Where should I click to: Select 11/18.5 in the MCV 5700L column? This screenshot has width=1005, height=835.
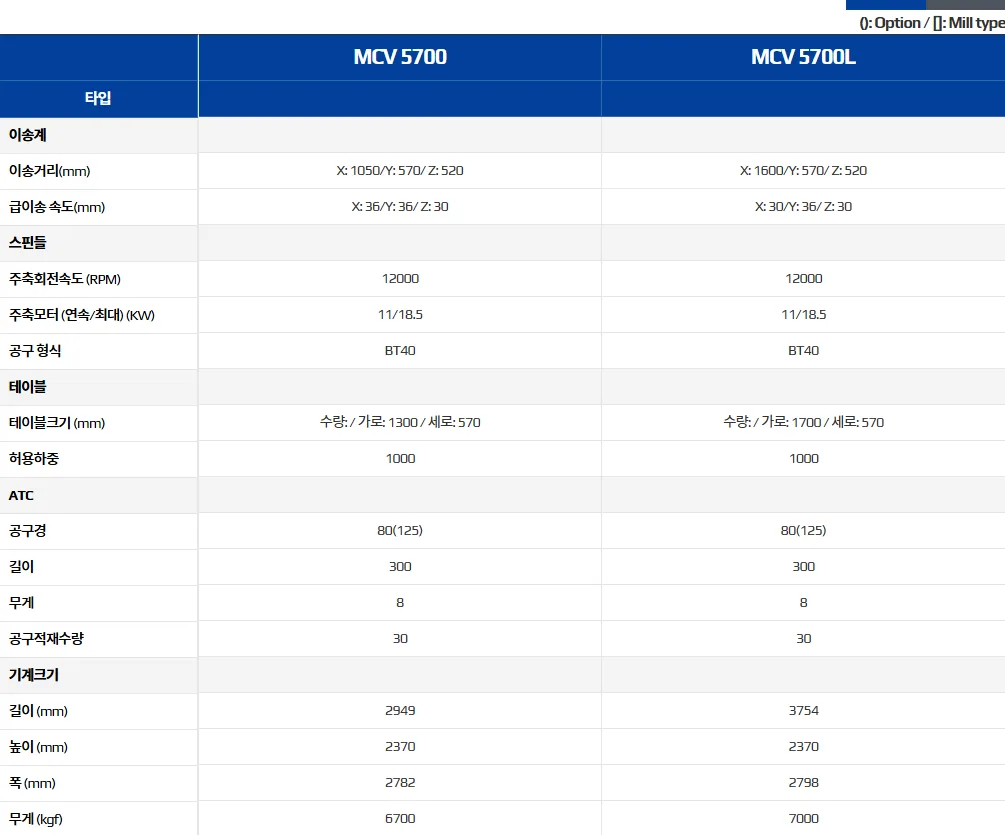(x=803, y=315)
